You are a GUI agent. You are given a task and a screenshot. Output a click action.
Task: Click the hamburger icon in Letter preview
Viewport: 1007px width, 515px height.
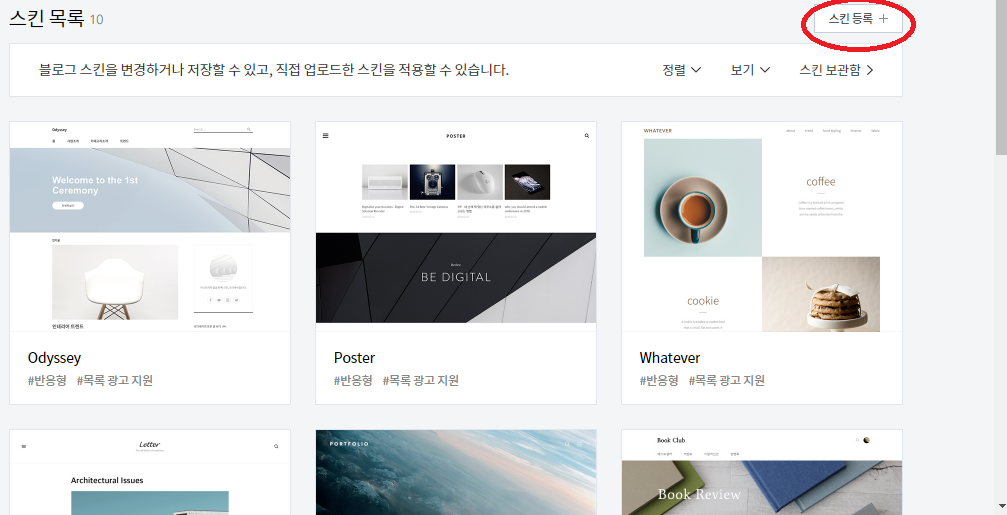(x=24, y=446)
